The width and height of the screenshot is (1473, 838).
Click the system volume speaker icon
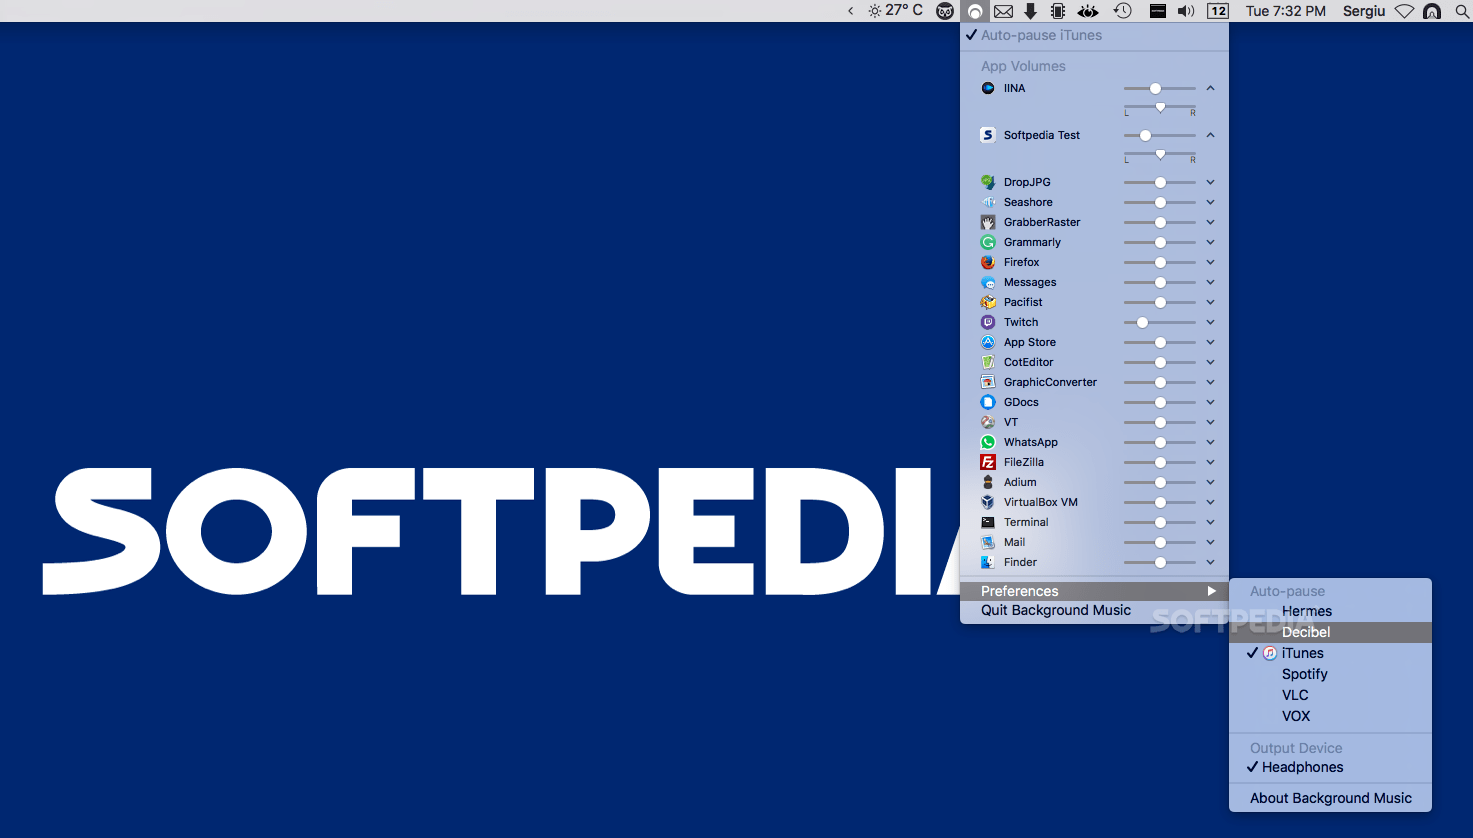click(x=1186, y=11)
